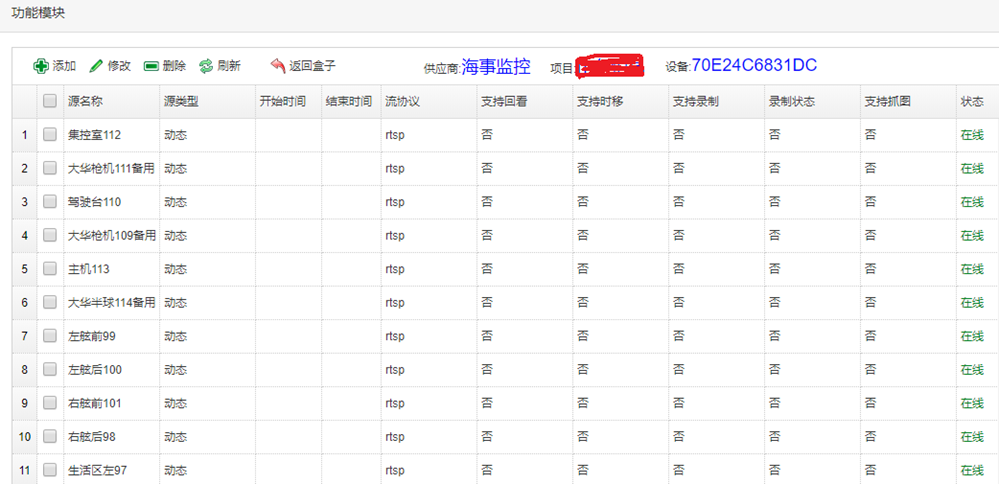Screen dimensions: 999x484
Task: Click the 在线 status for 生活区左97
Action: click(971, 470)
